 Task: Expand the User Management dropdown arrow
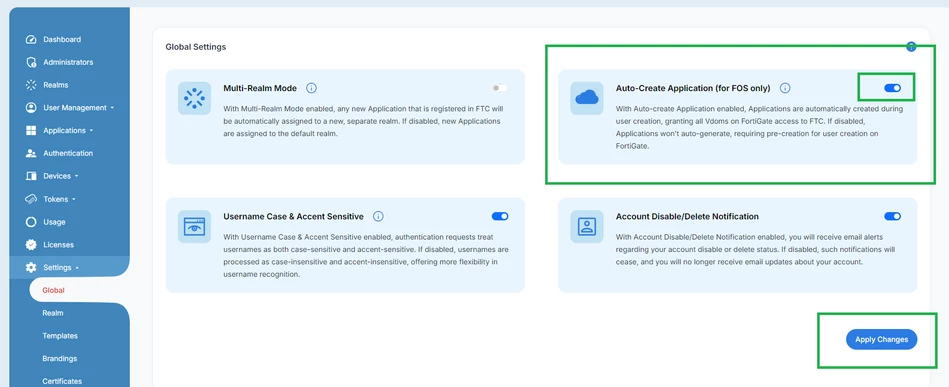pyautogui.click(x=112, y=108)
